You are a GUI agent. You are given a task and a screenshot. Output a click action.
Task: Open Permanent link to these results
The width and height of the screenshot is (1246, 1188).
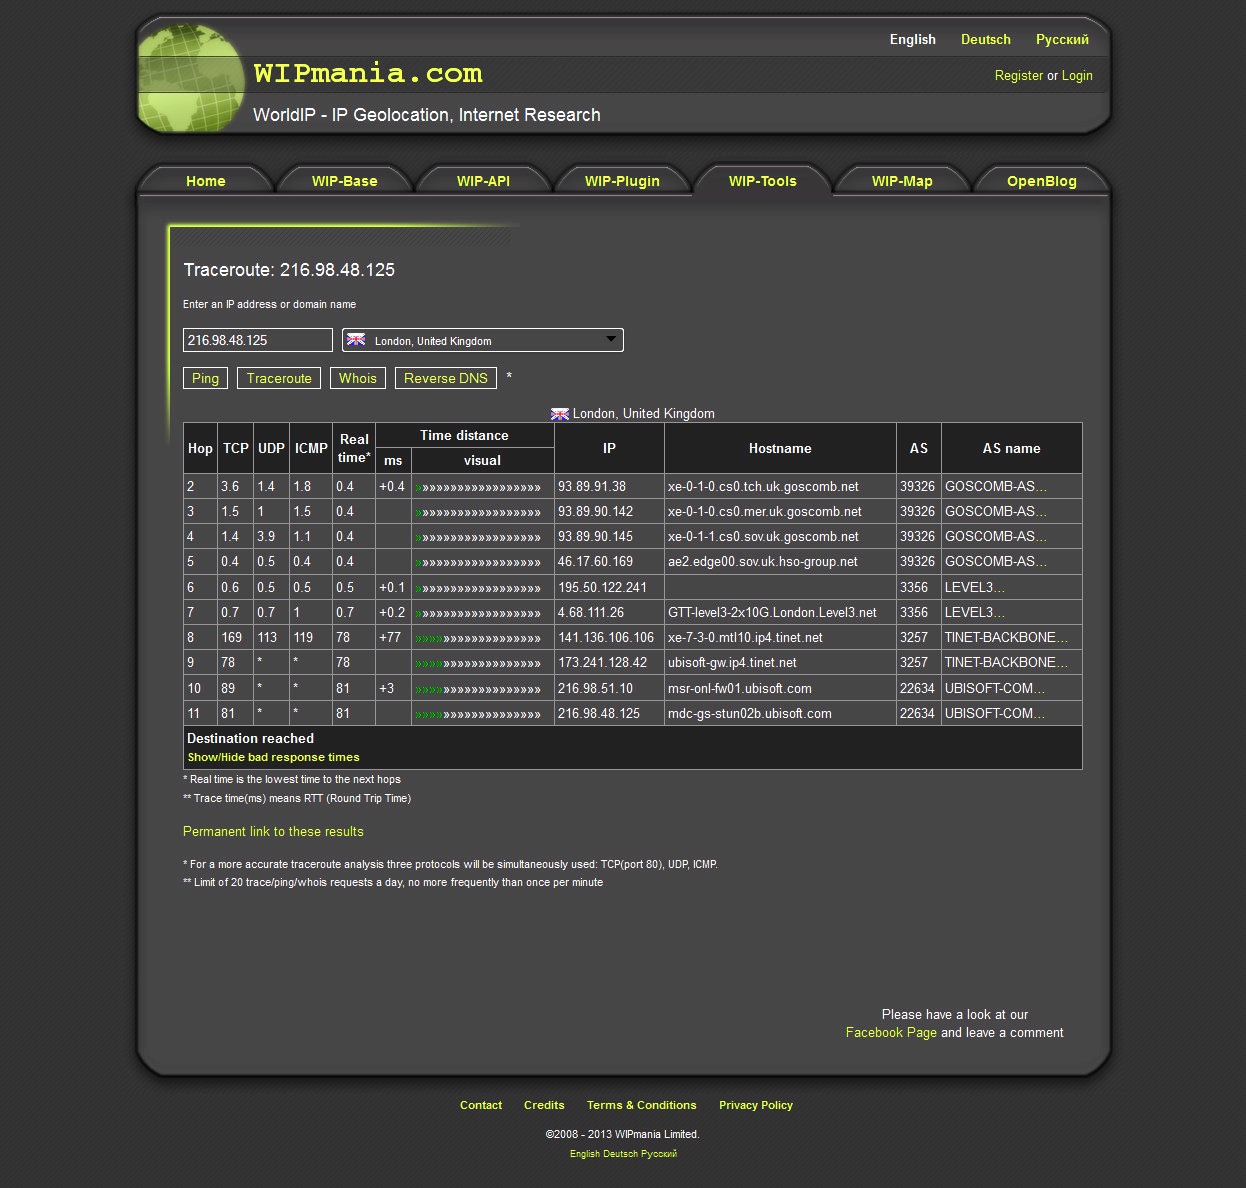pyautogui.click(x=273, y=832)
